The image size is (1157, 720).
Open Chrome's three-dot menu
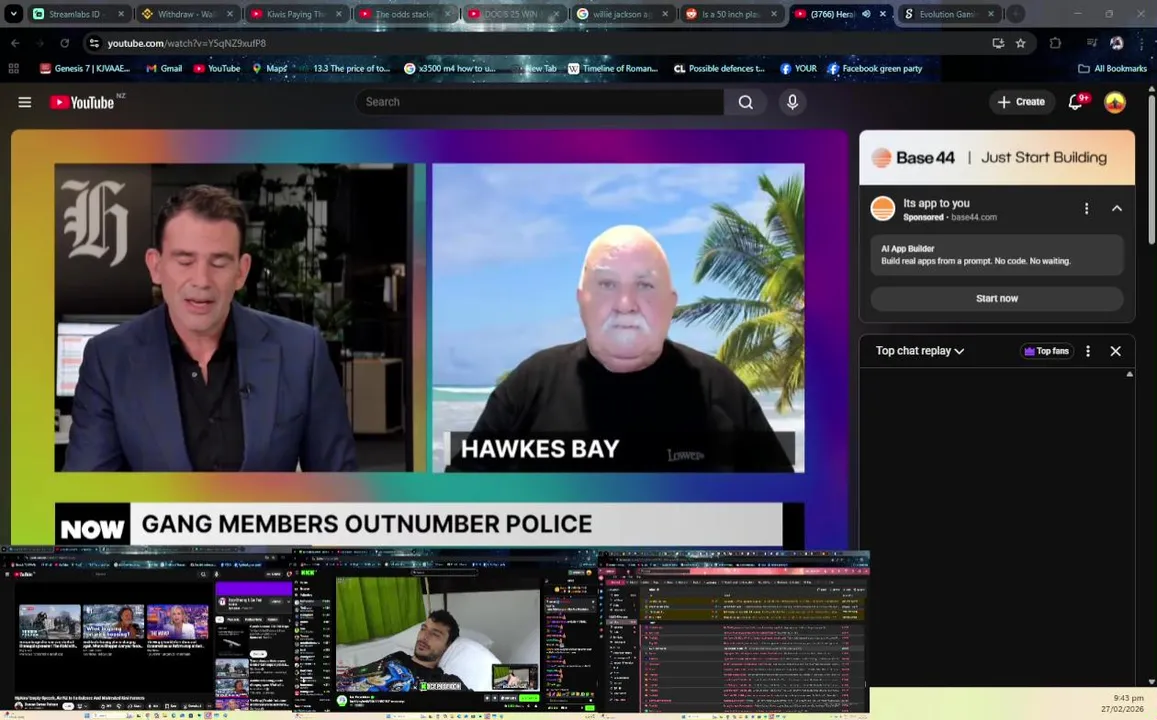[x=1142, y=43]
